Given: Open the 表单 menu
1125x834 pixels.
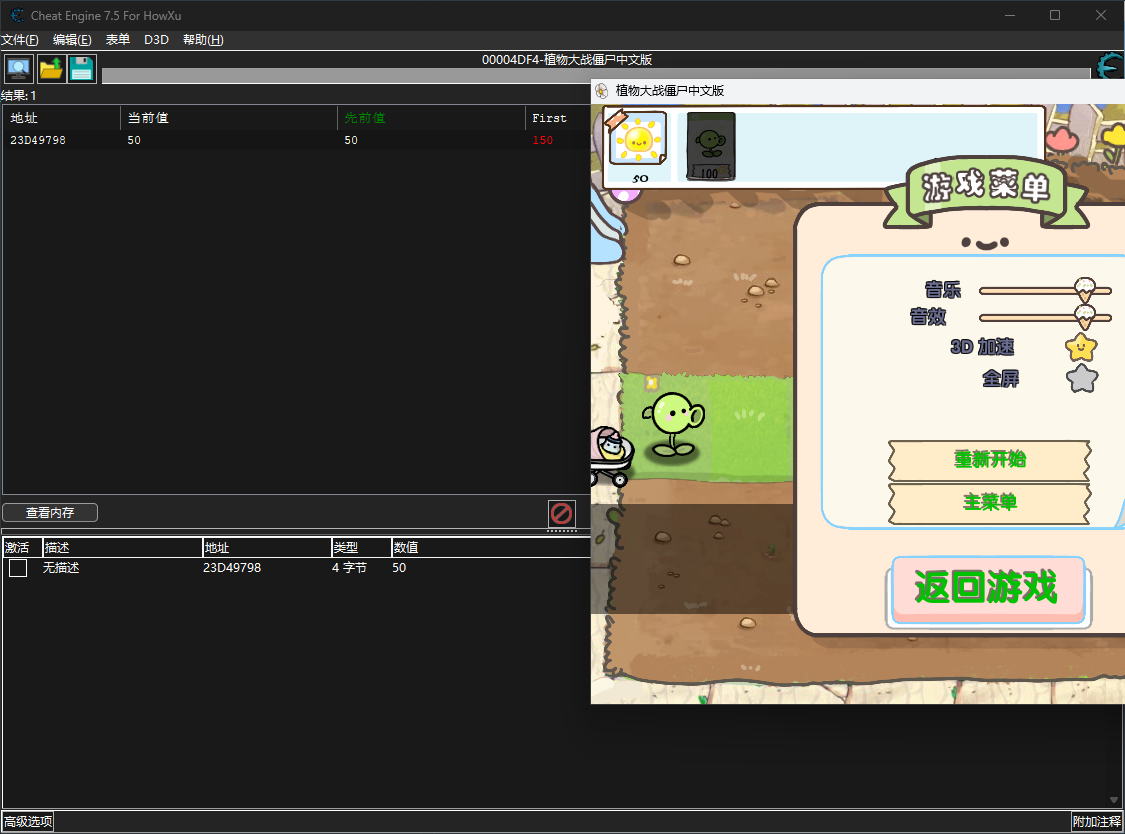Looking at the screenshot, I should (x=118, y=40).
